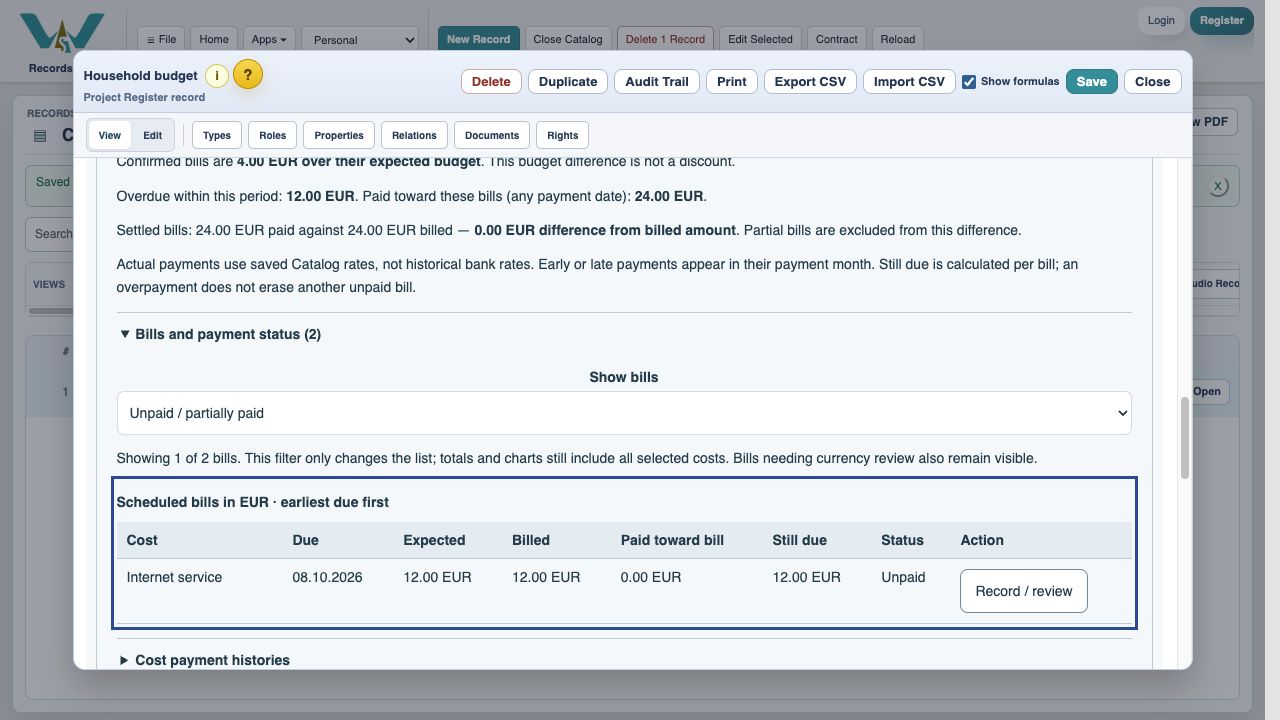Image resolution: width=1280 pixels, height=720 pixels.
Task: Click the dialog's vertical scrollbar thumb
Action: (x=1185, y=438)
